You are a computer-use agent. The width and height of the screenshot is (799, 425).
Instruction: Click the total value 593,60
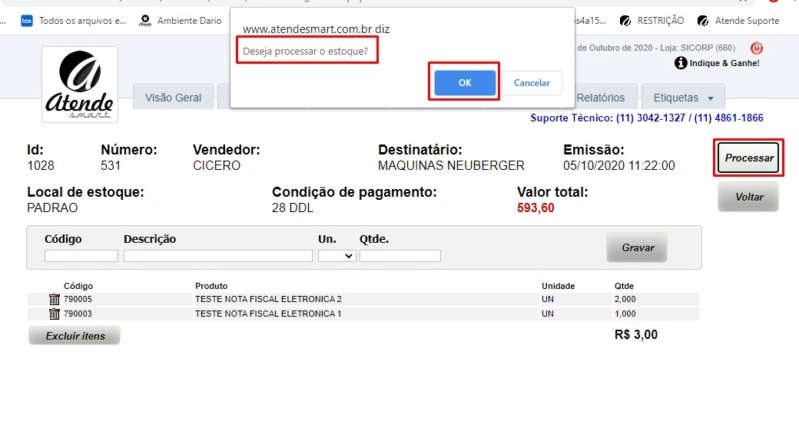(x=536, y=208)
